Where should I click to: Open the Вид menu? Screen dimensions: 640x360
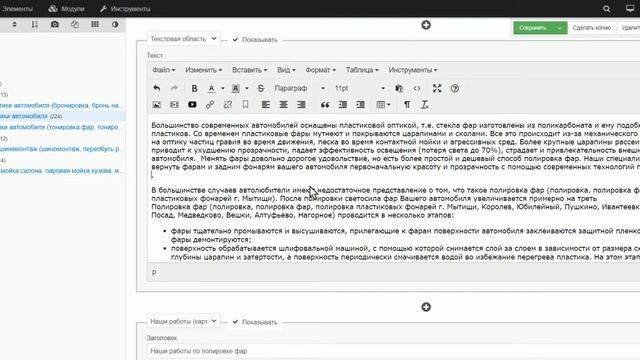coord(286,70)
